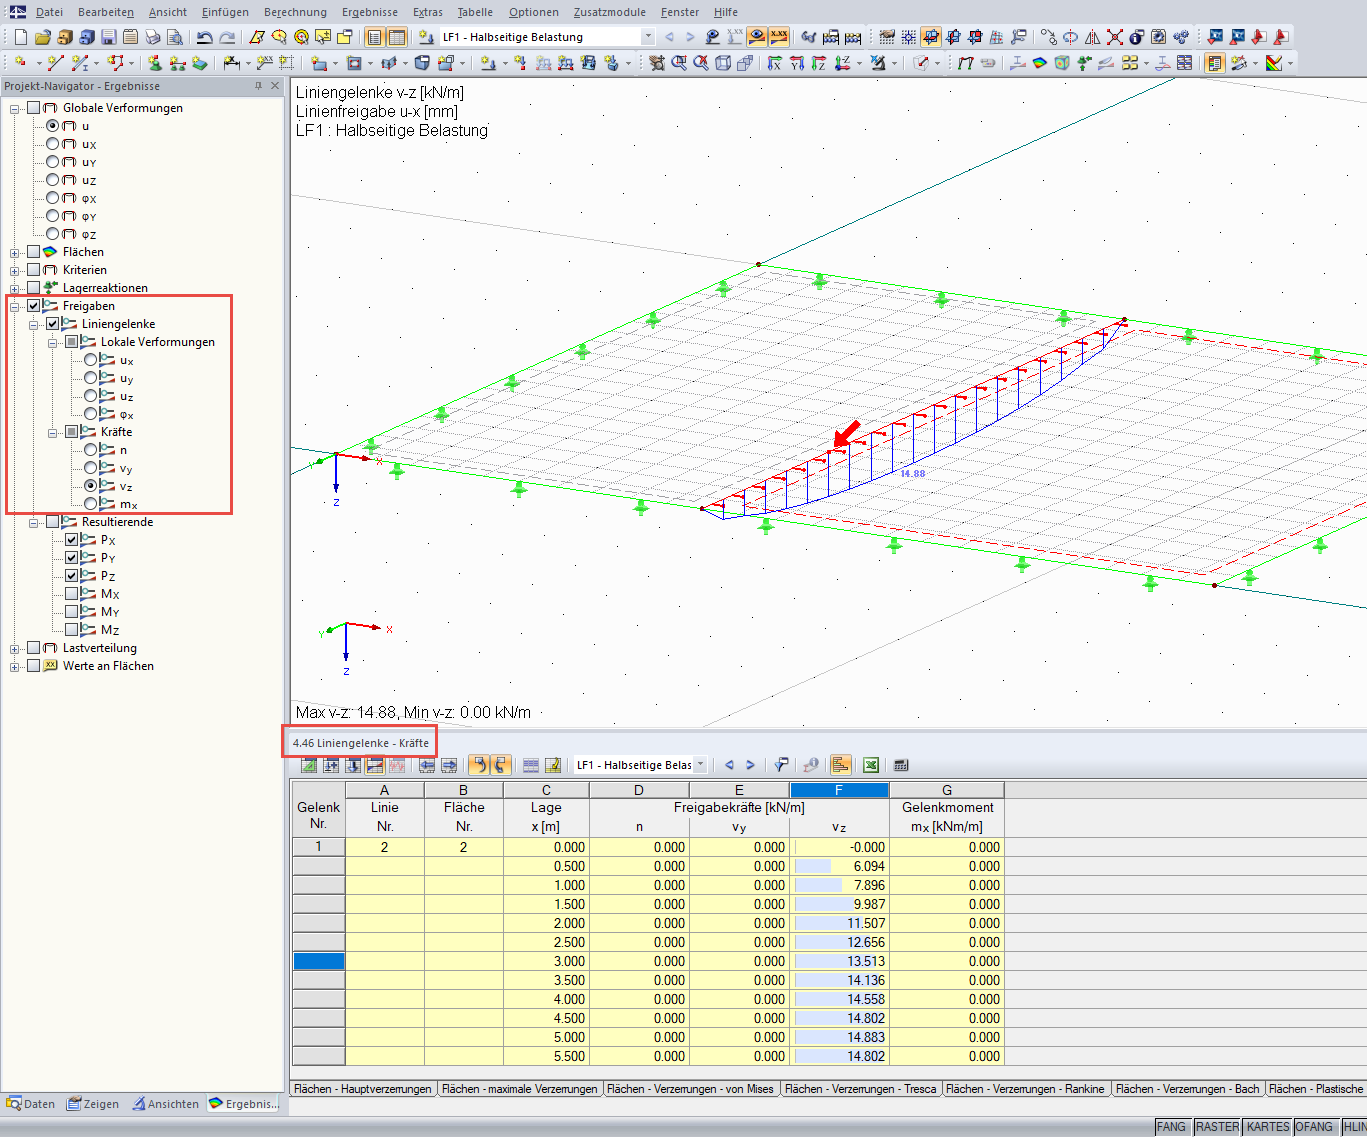Toggle OFANG in status bar
Image resolution: width=1367 pixels, height=1137 pixels.
[1314, 1127]
